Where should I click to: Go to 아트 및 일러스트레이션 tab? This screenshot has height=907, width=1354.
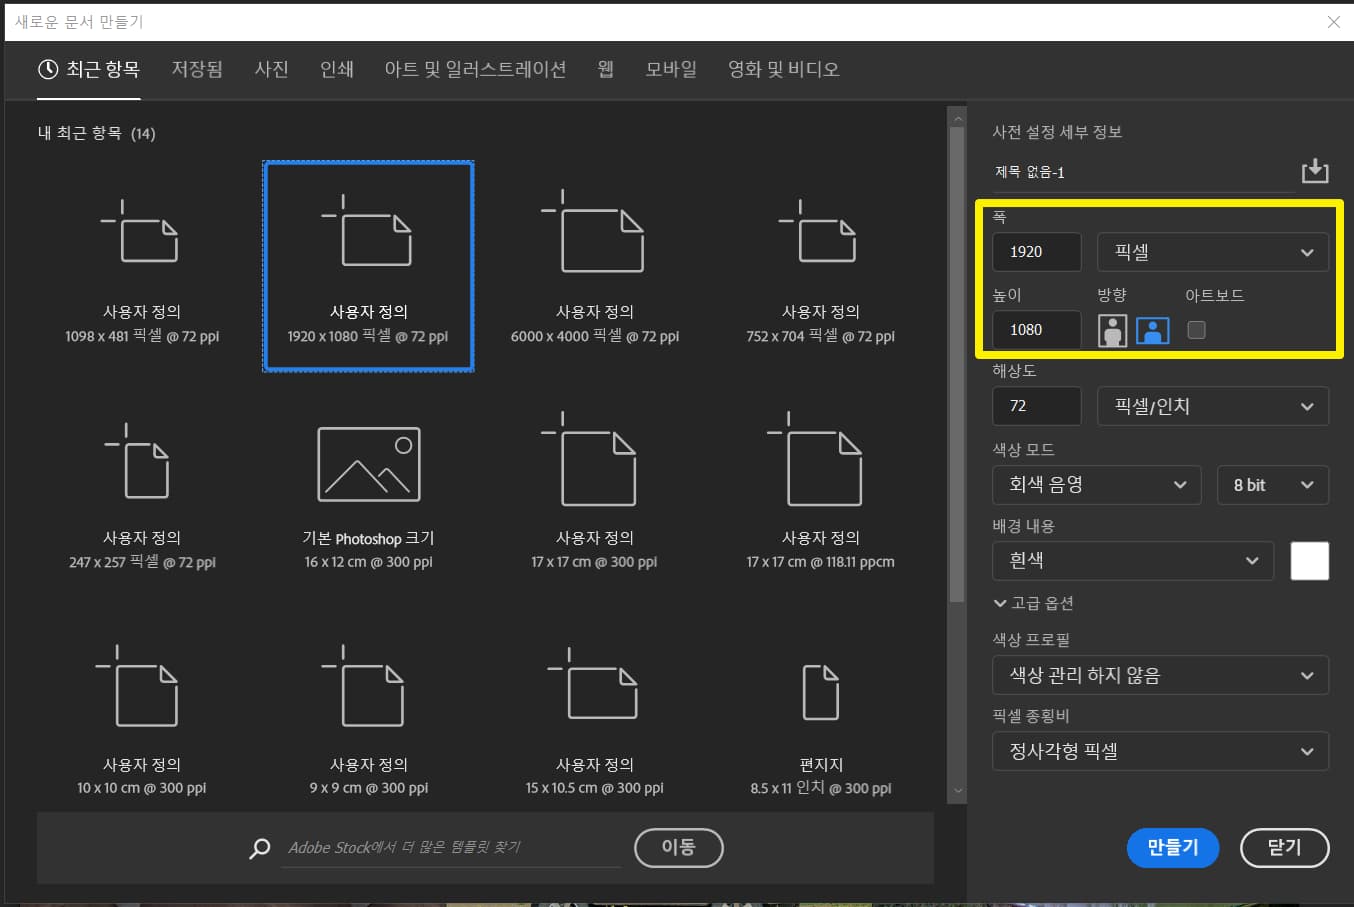click(475, 69)
